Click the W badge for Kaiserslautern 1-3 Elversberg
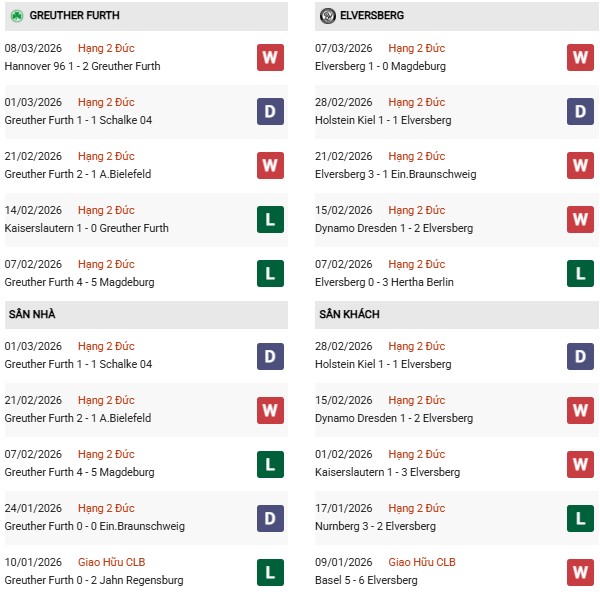Image resolution: width=600 pixels, height=592 pixels. tap(580, 463)
